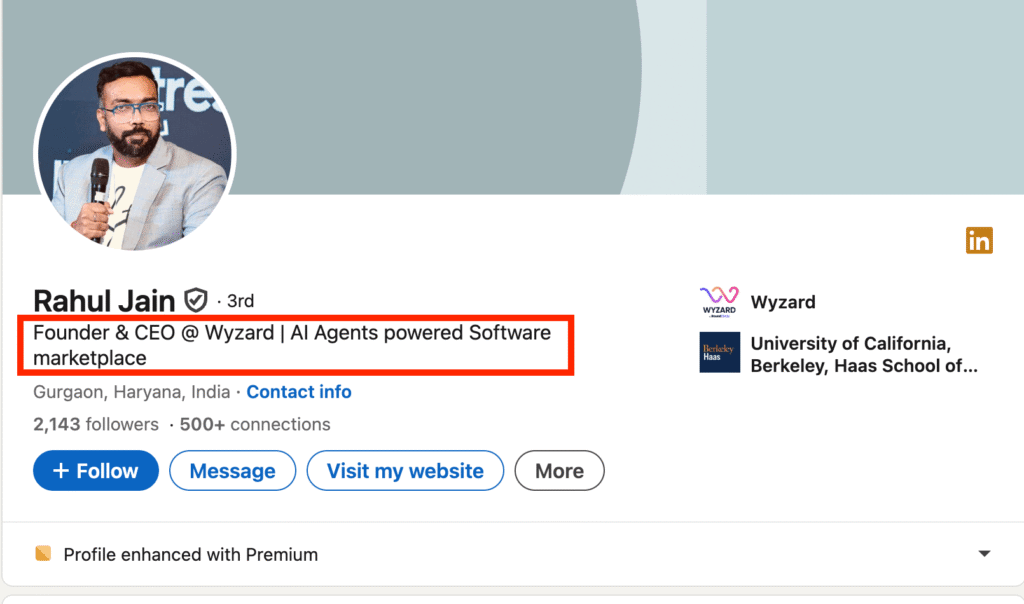Viewport: 1024px width, 604px height.
Task: Click the Visit my website button
Action: [x=405, y=471]
